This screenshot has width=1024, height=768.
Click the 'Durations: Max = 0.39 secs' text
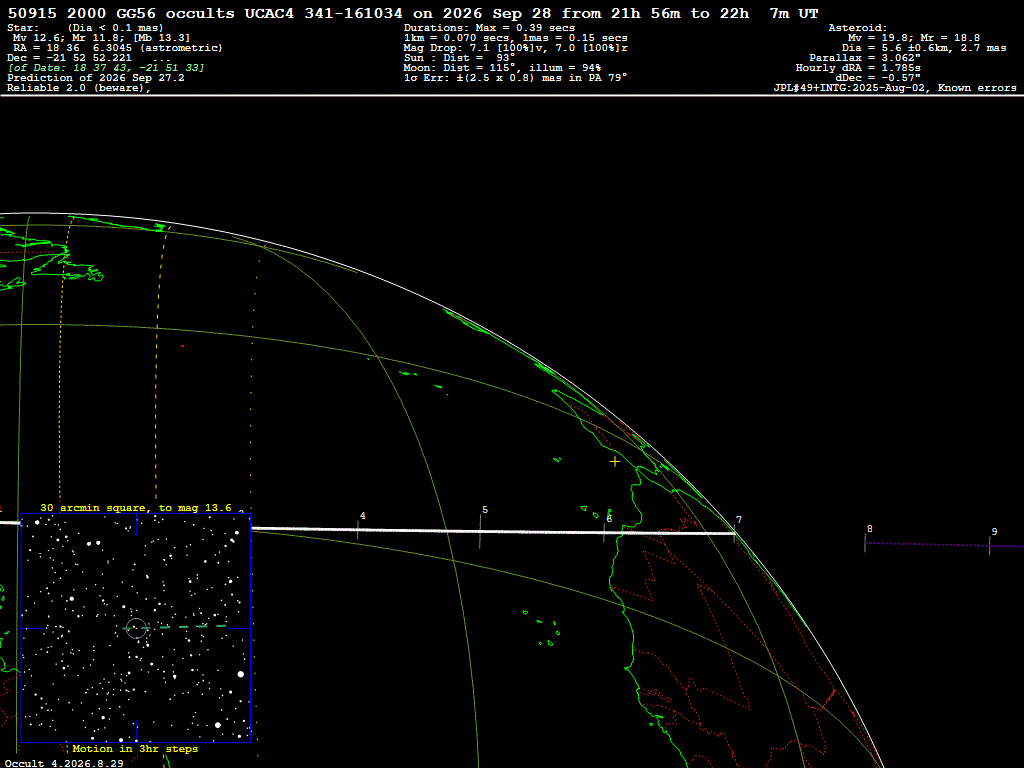[489, 28]
